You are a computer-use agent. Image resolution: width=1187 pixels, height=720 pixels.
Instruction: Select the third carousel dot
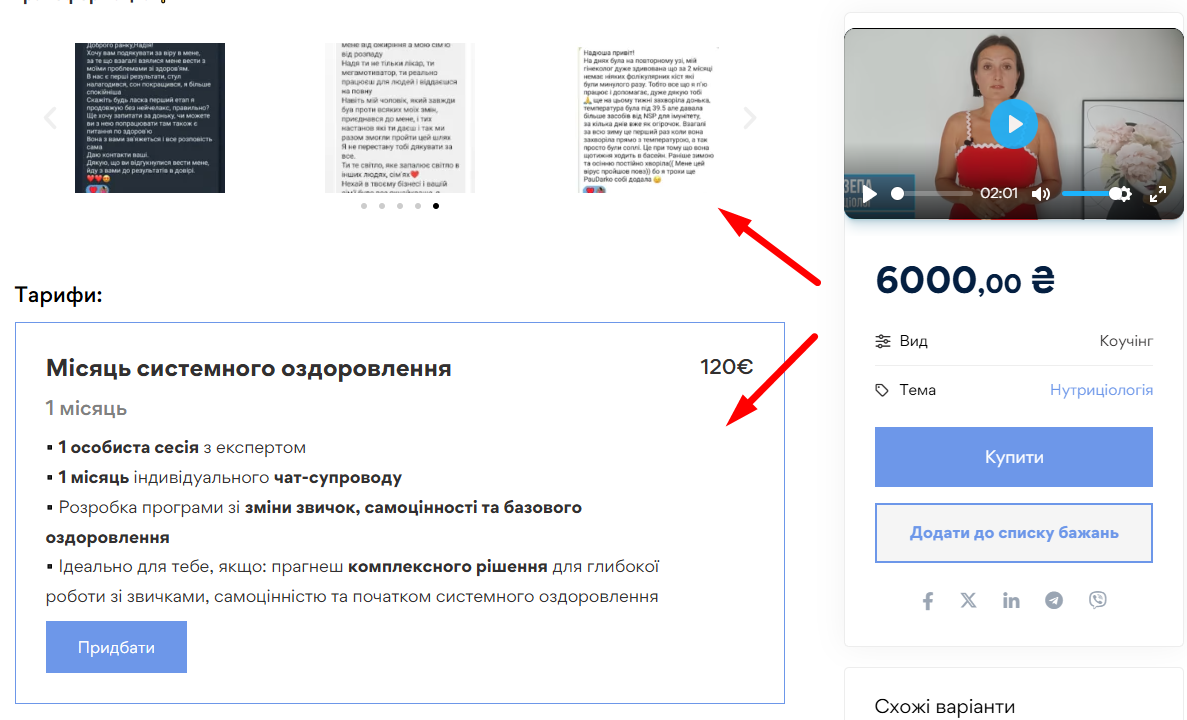click(400, 206)
